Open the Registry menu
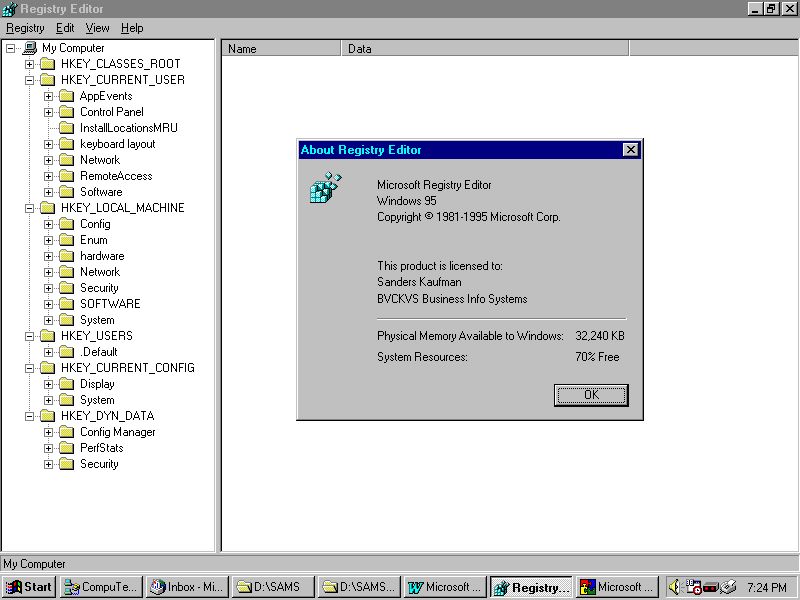 point(25,28)
